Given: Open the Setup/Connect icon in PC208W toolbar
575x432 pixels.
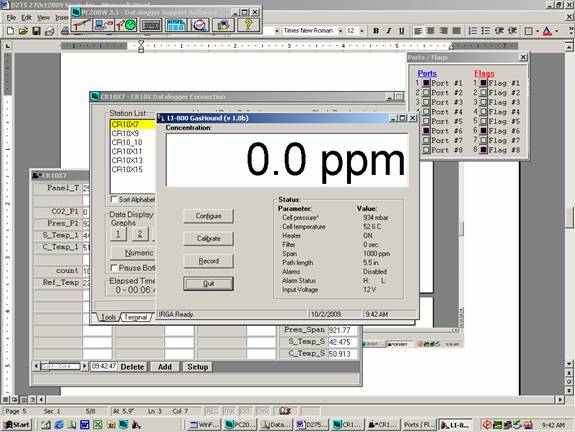Looking at the screenshot, I should (81, 25).
